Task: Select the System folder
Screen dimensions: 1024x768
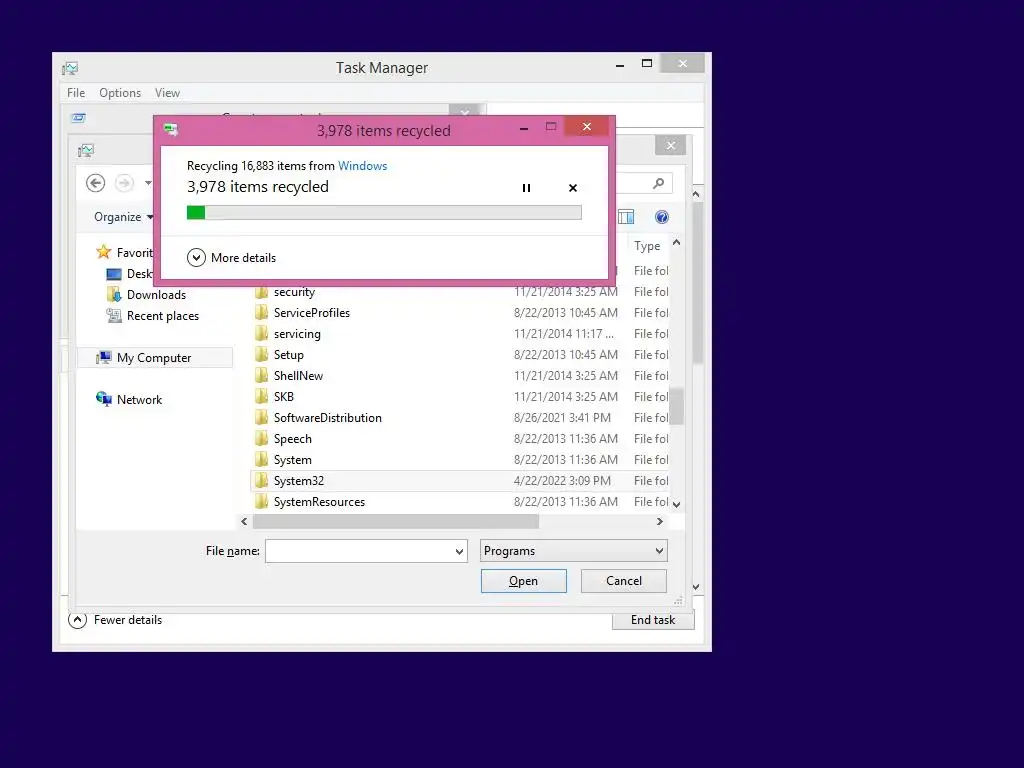Action: click(293, 460)
